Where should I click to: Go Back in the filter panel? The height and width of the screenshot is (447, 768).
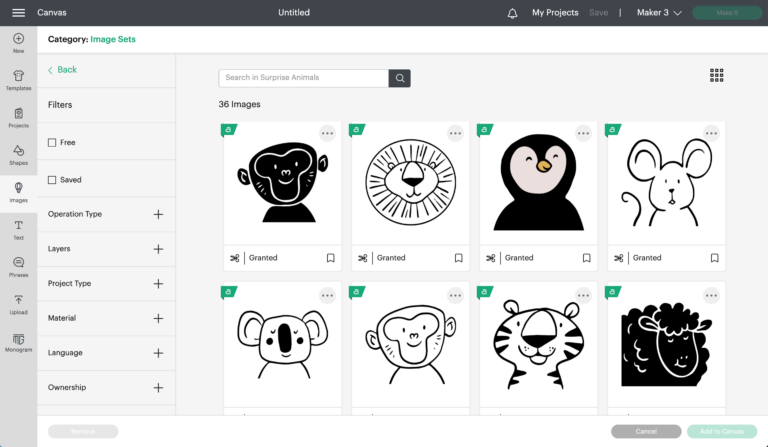(62, 70)
